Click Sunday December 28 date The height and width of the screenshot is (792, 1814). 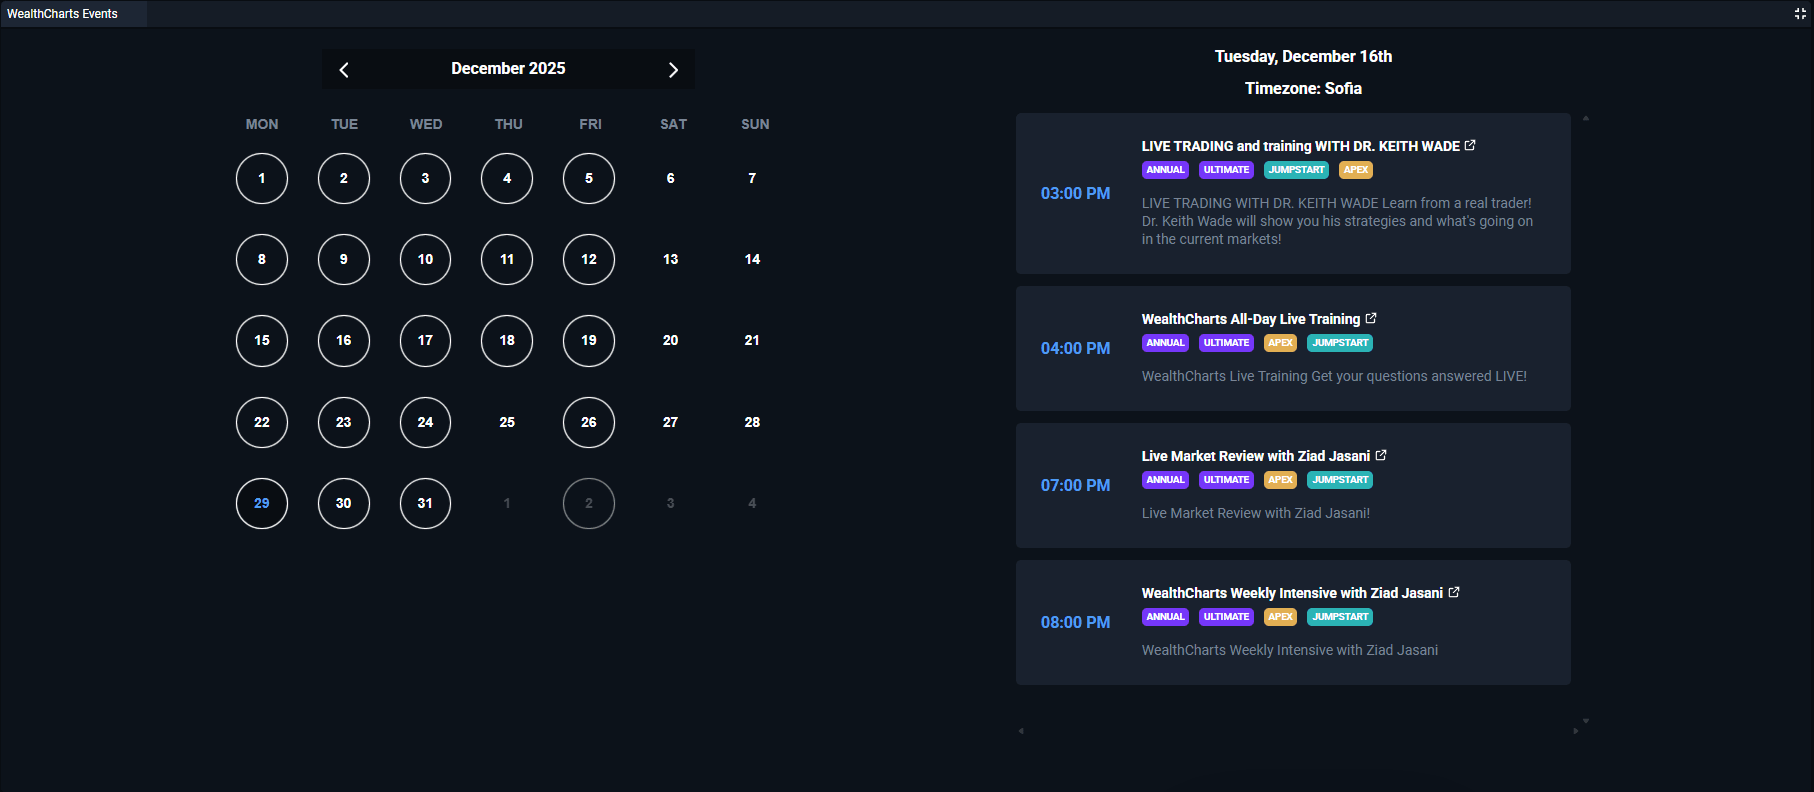(x=752, y=422)
